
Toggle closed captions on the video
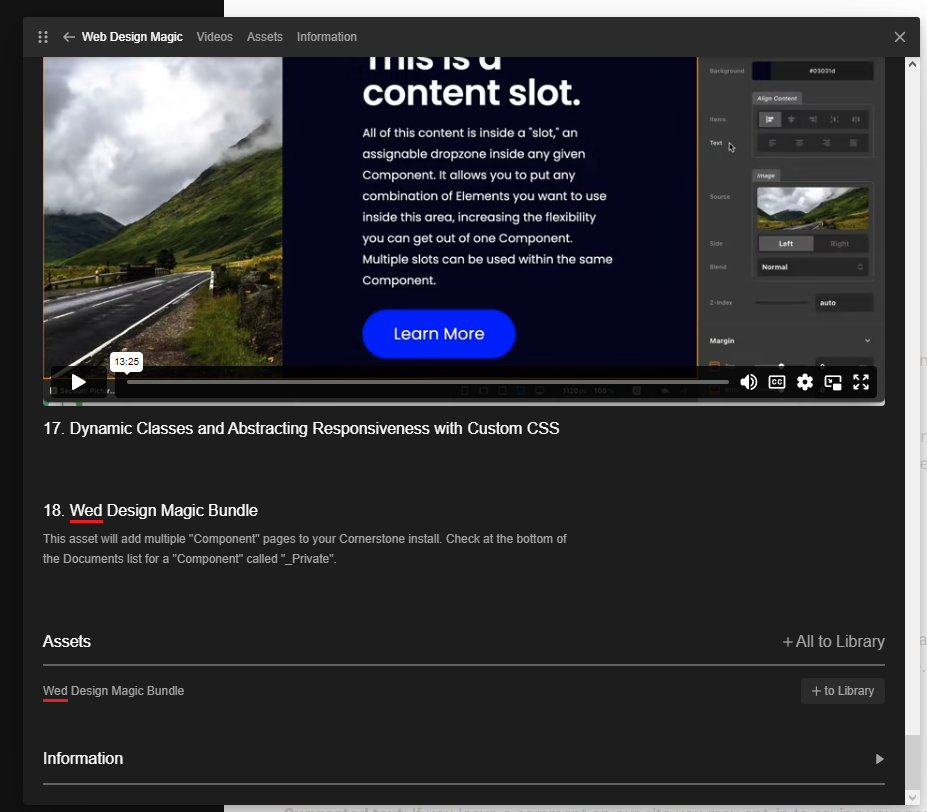pyautogui.click(x=777, y=382)
